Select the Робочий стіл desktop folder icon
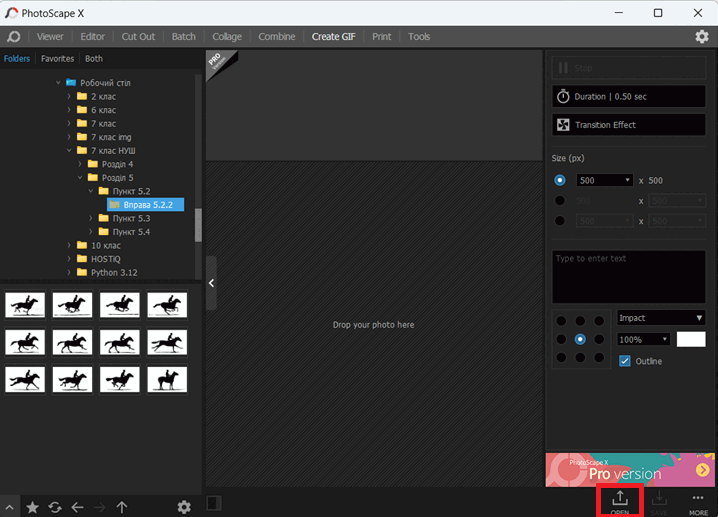 tap(71, 82)
